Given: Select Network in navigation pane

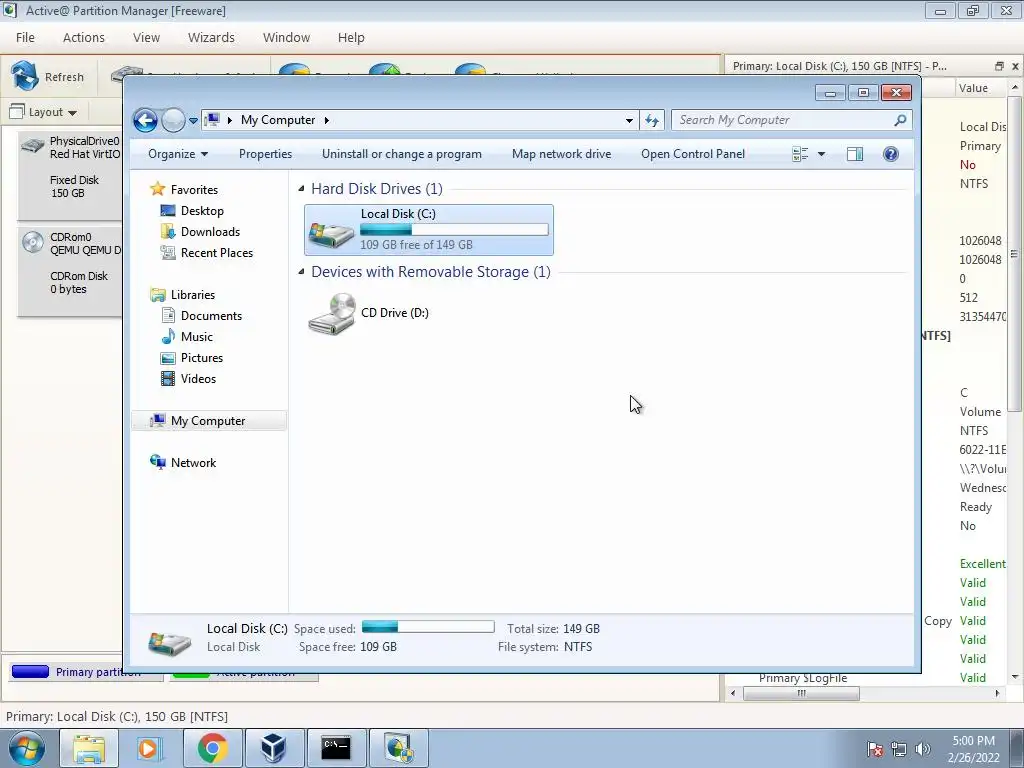Looking at the screenshot, I should click(193, 463).
